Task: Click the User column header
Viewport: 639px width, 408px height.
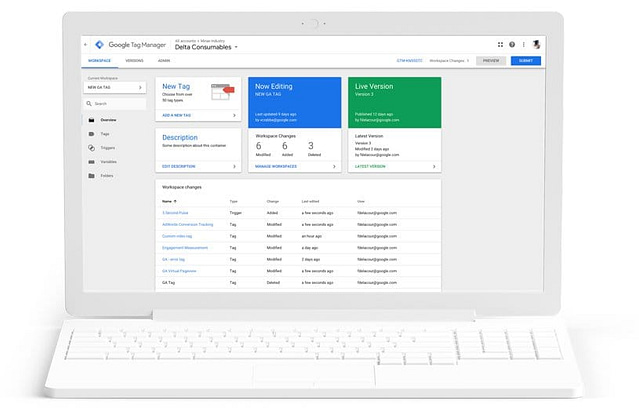Action: 361,201
